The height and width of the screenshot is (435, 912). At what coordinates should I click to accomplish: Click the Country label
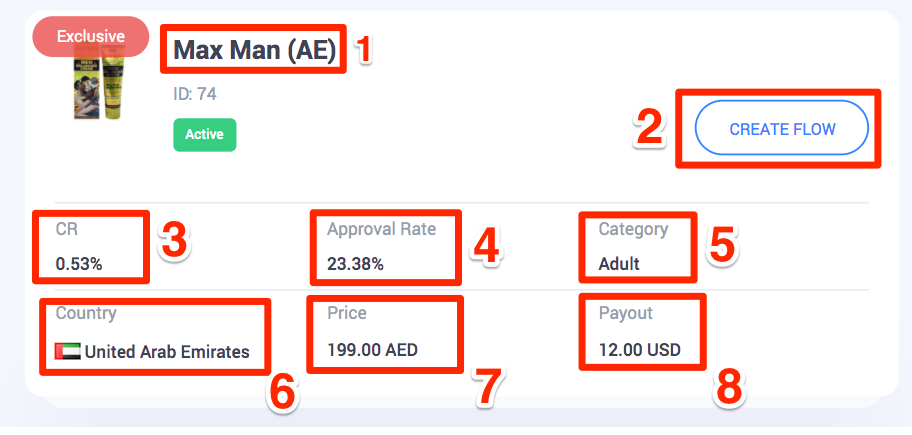pyautogui.click(x=86, y=313)
